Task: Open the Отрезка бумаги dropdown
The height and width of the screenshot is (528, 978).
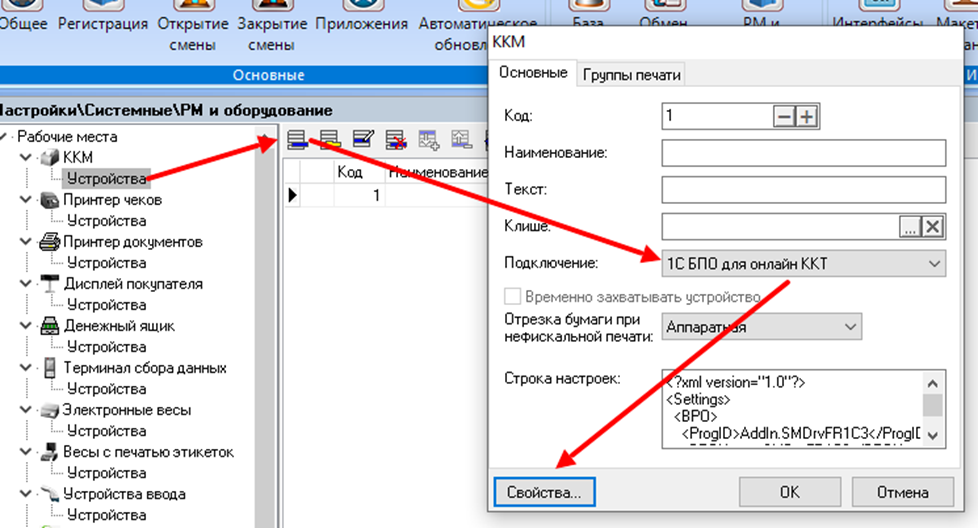Action: [850, 327]
